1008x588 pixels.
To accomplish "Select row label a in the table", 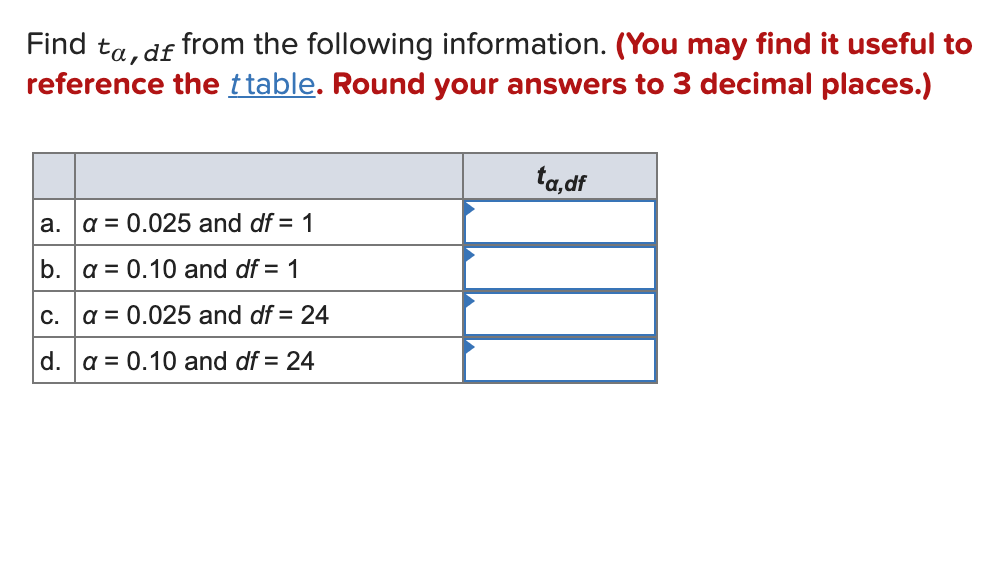I will click(x=53, y=222).
